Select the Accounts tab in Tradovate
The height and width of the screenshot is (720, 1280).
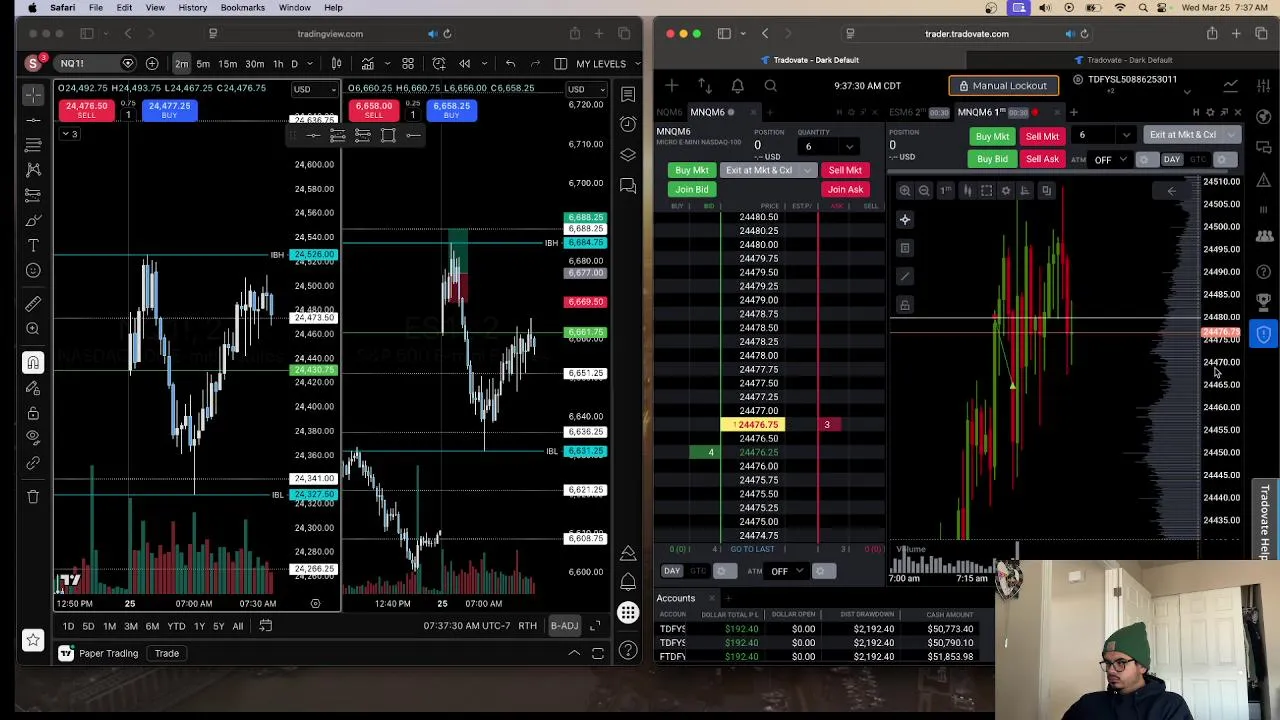coord(676,598)
